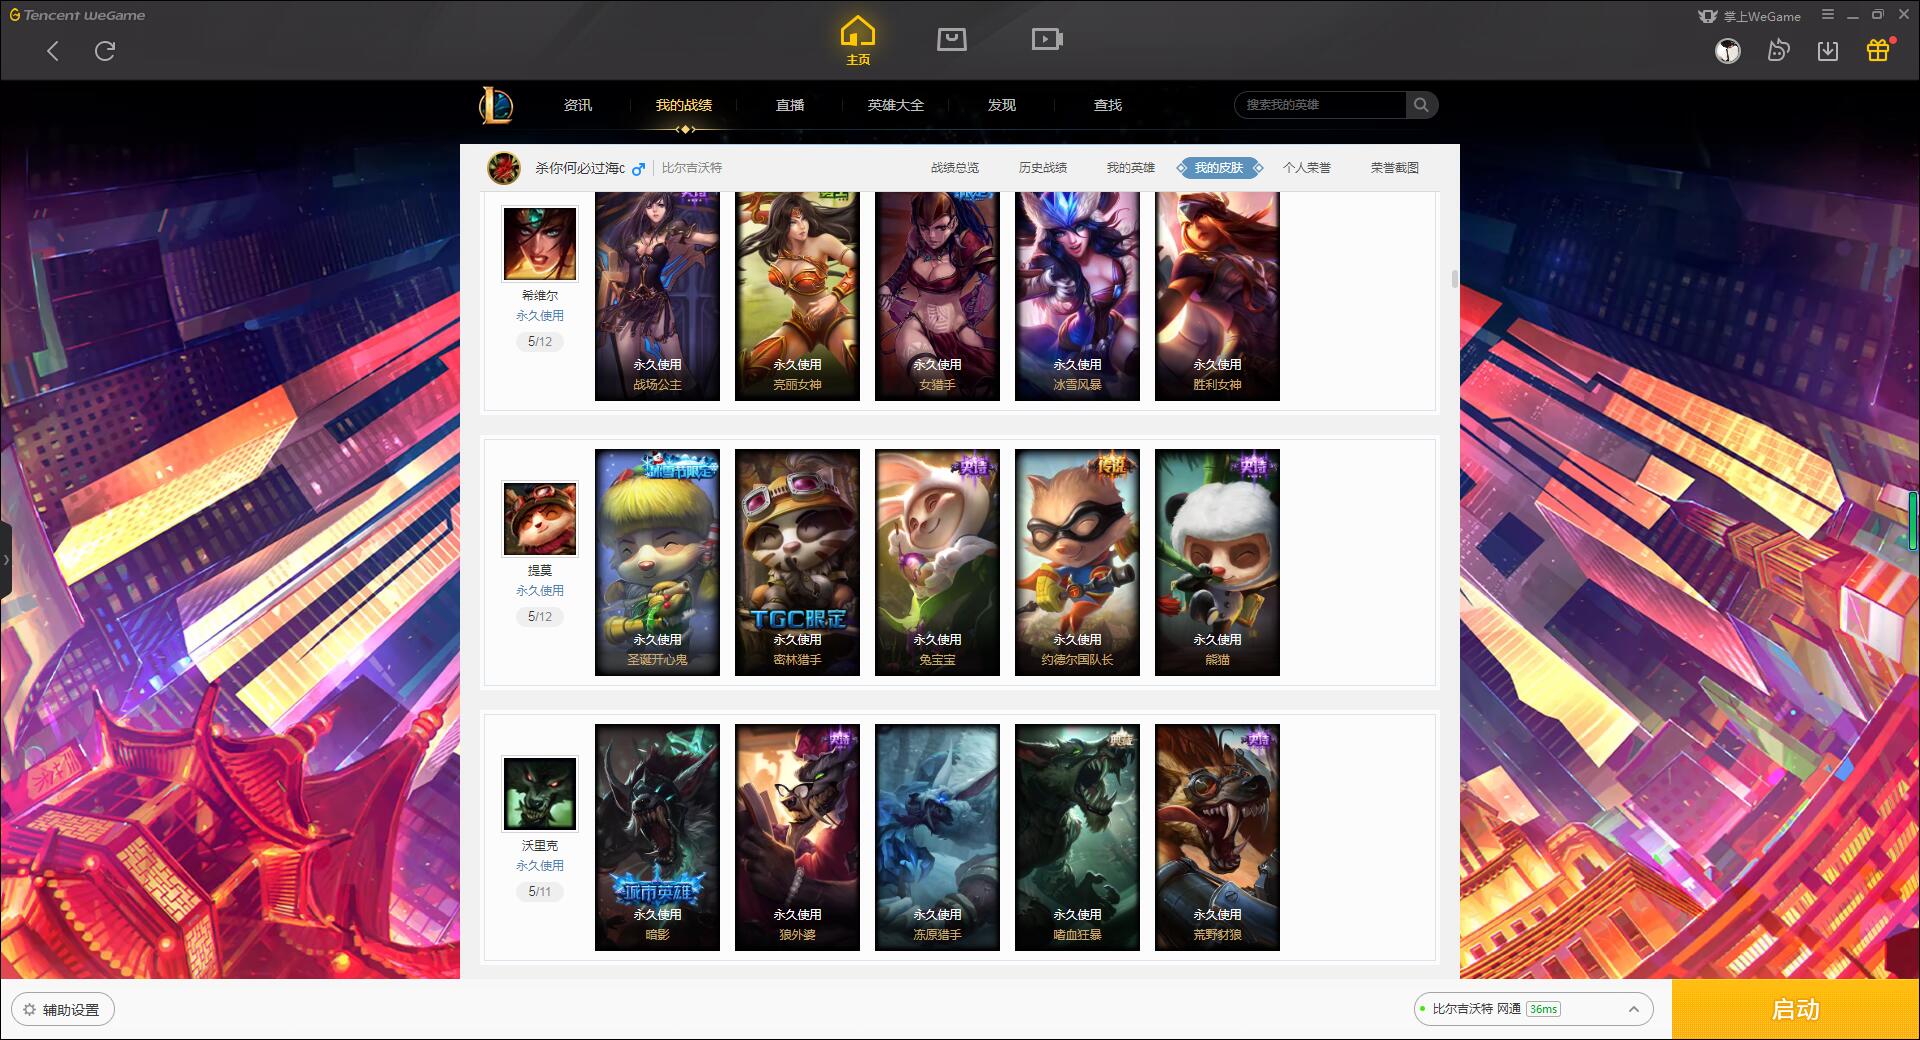
Task: Open the 女猎手 skin card
Action: coord(937,296)
